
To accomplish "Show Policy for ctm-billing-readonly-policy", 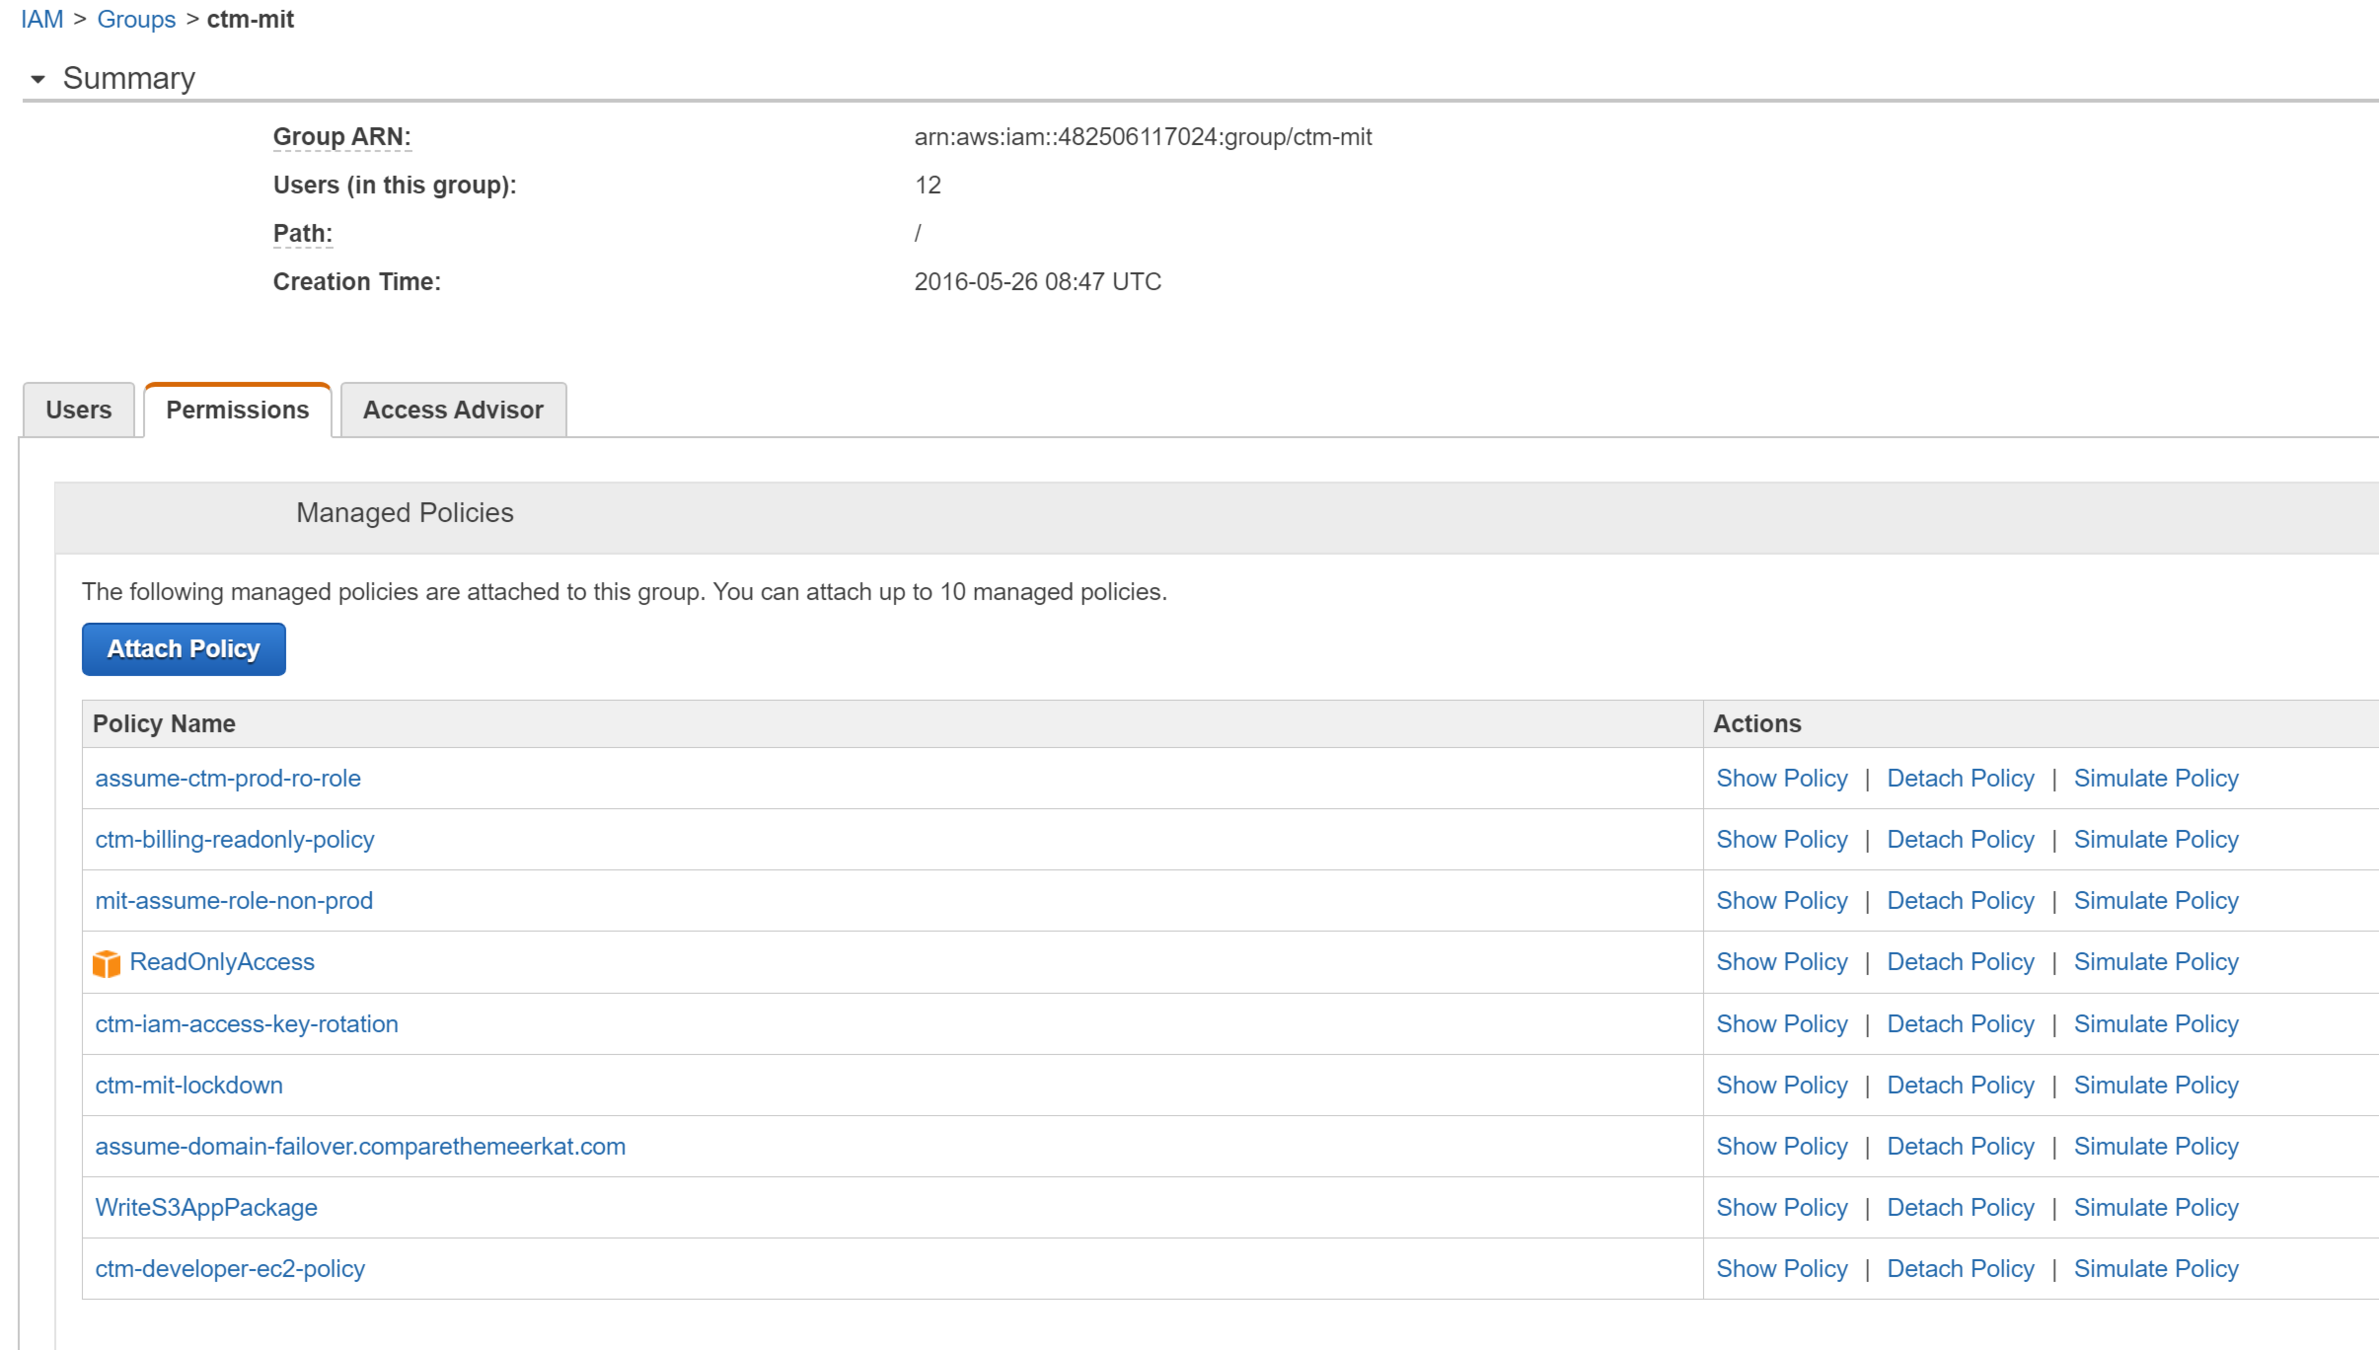I will [x=1782, y=839].
